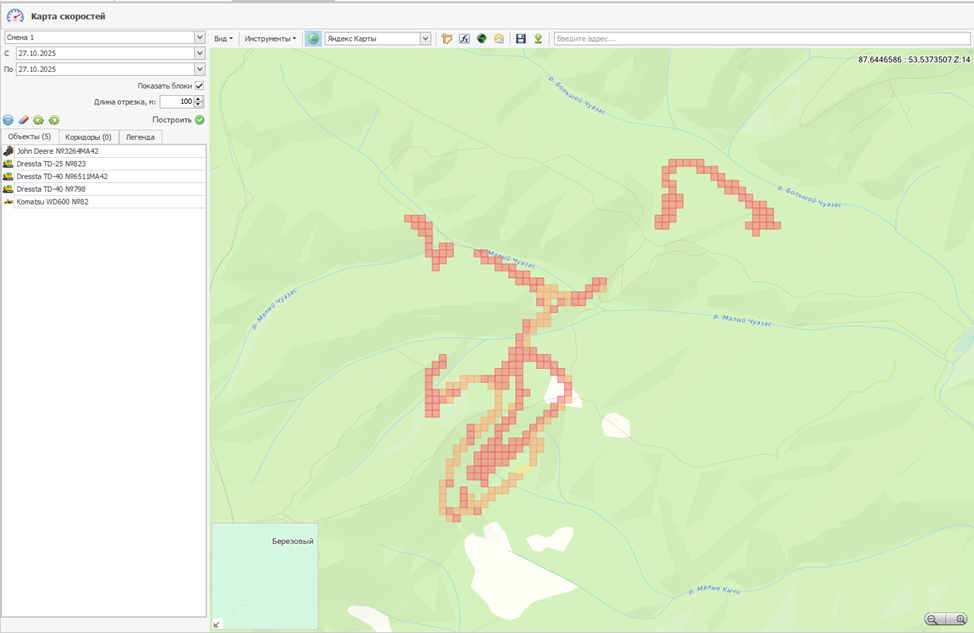Image resolution: width=974 pixels, height=633 pixels.
Task: Click the zoom in magnifier on map
Action: [x=960, y=619]
